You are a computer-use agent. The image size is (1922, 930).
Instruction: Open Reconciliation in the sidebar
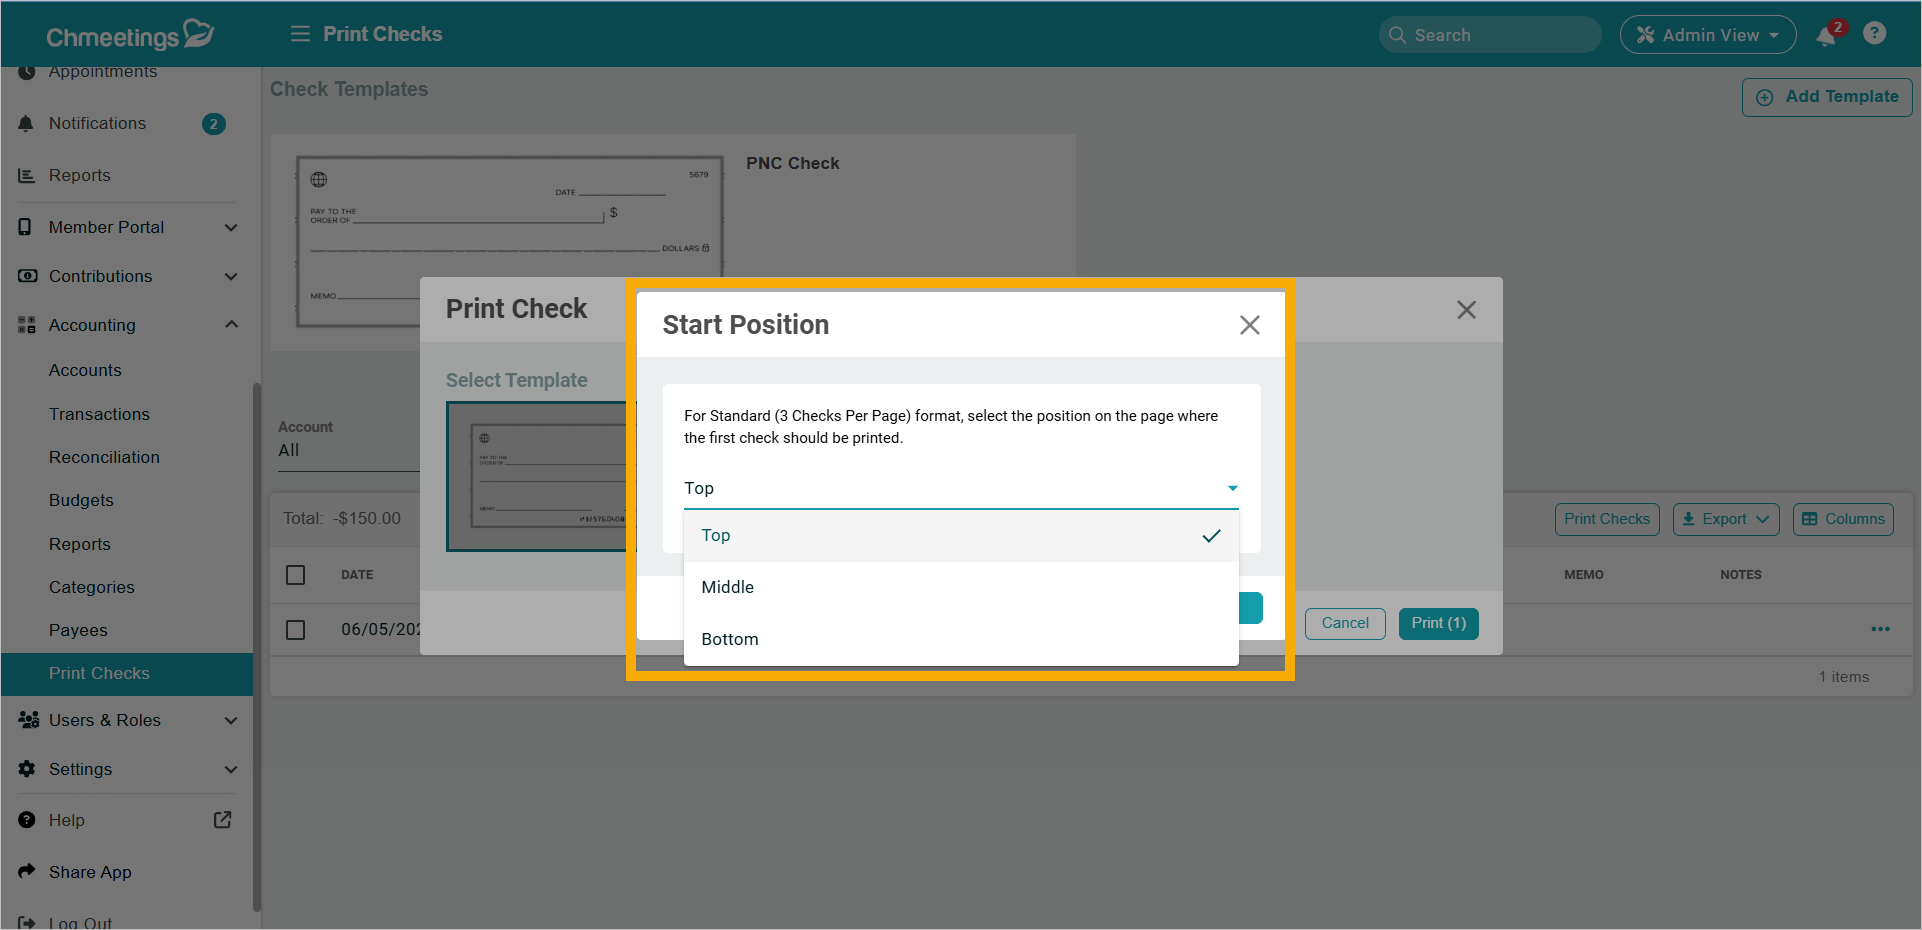[104, 458]
